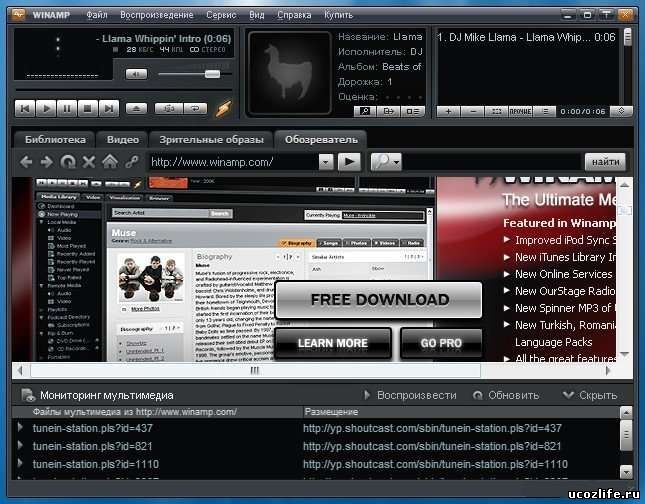Click the winamp.com URL address field
Screen dimensions: 645x504
[234, 162]
